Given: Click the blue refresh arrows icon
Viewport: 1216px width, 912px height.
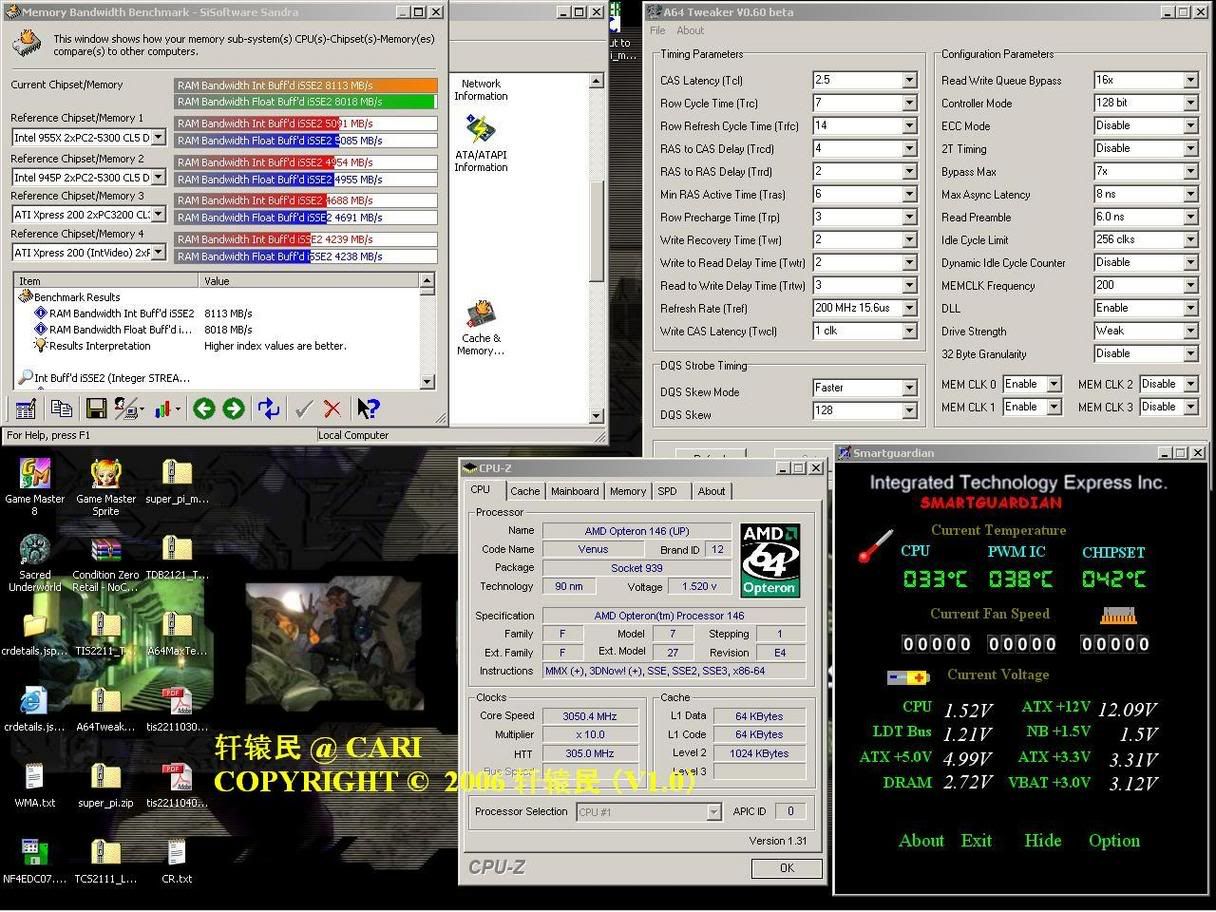Looking at the screenshot, I should 268,408.
